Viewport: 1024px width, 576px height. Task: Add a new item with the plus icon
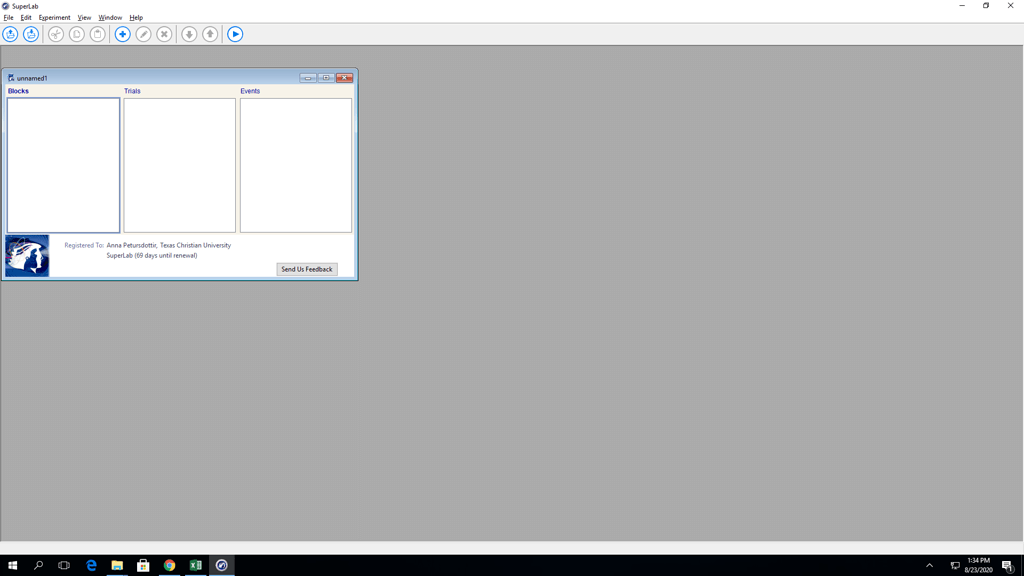122,34
